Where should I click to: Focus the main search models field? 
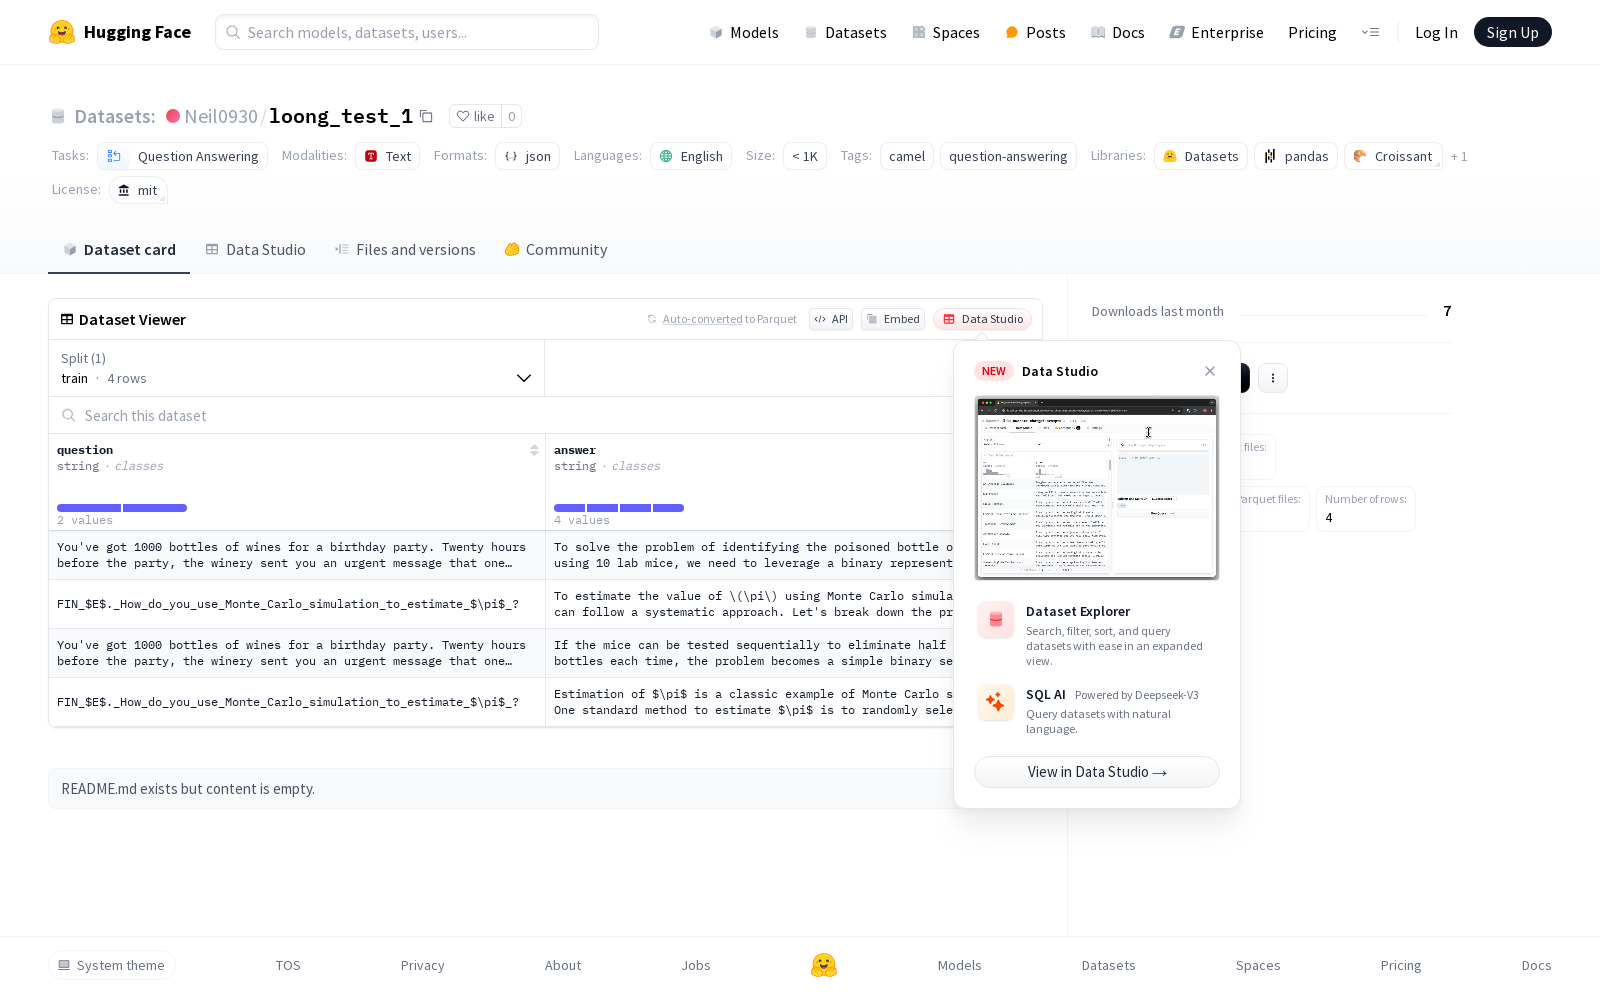(x=407, y=32)
